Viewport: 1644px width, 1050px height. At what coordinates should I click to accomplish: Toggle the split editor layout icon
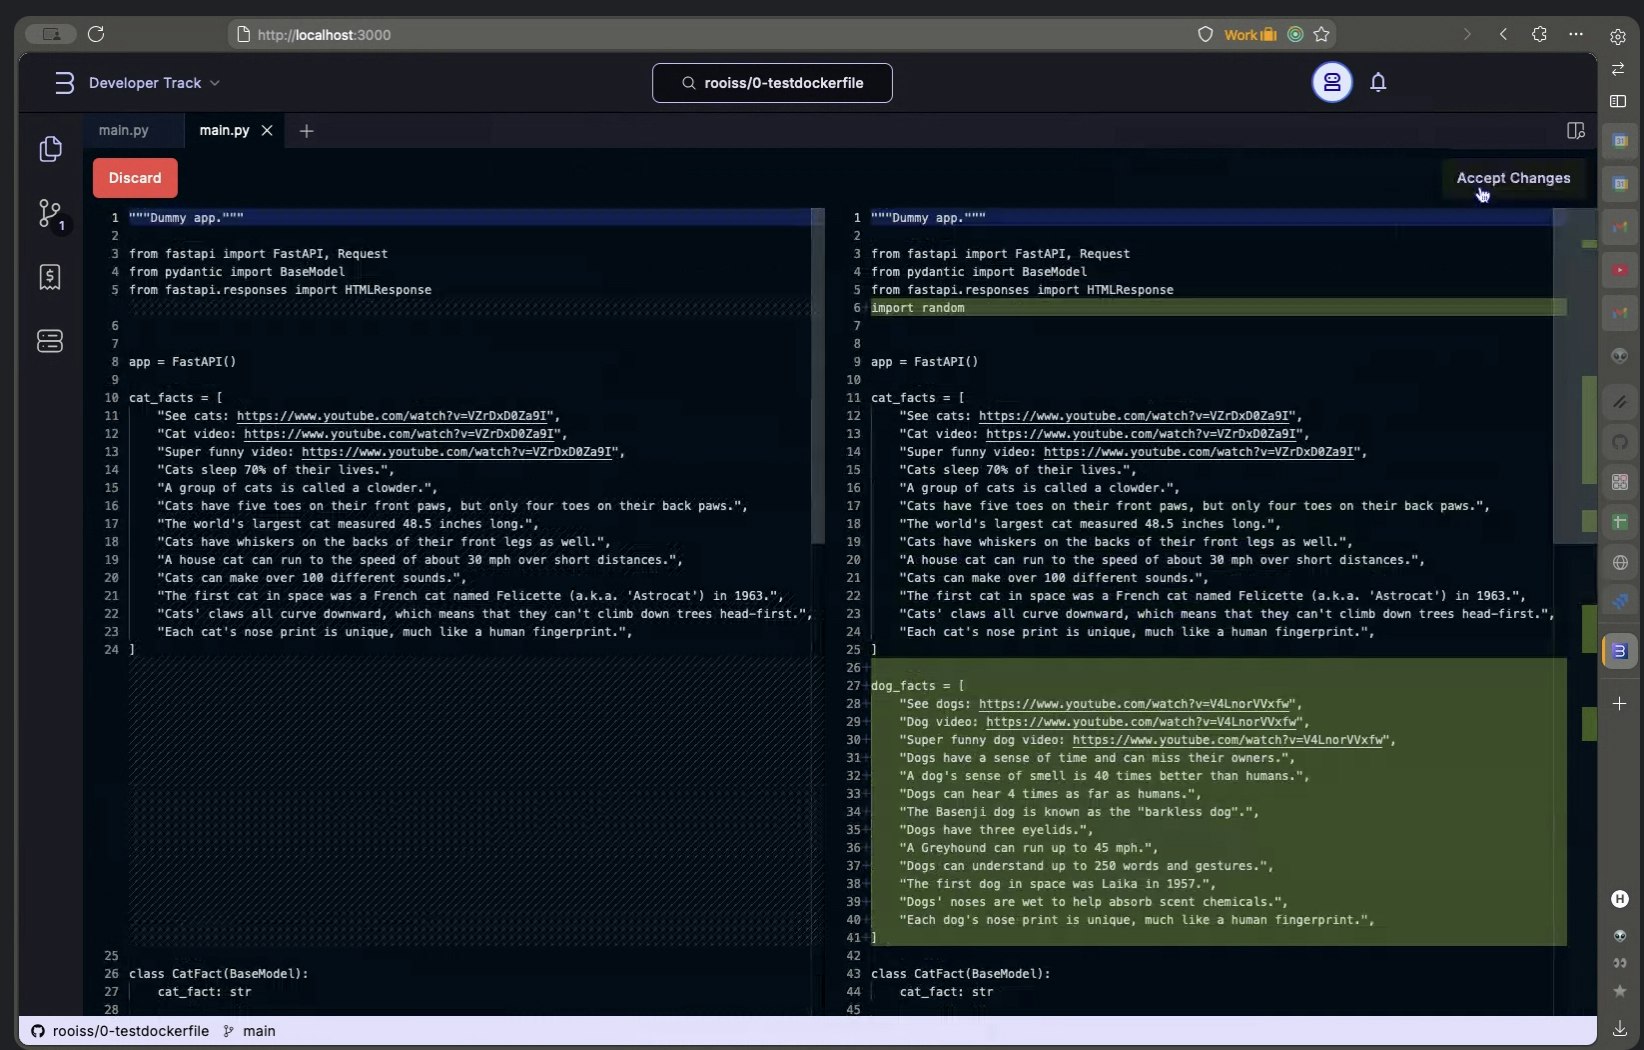pos(1576,131)
